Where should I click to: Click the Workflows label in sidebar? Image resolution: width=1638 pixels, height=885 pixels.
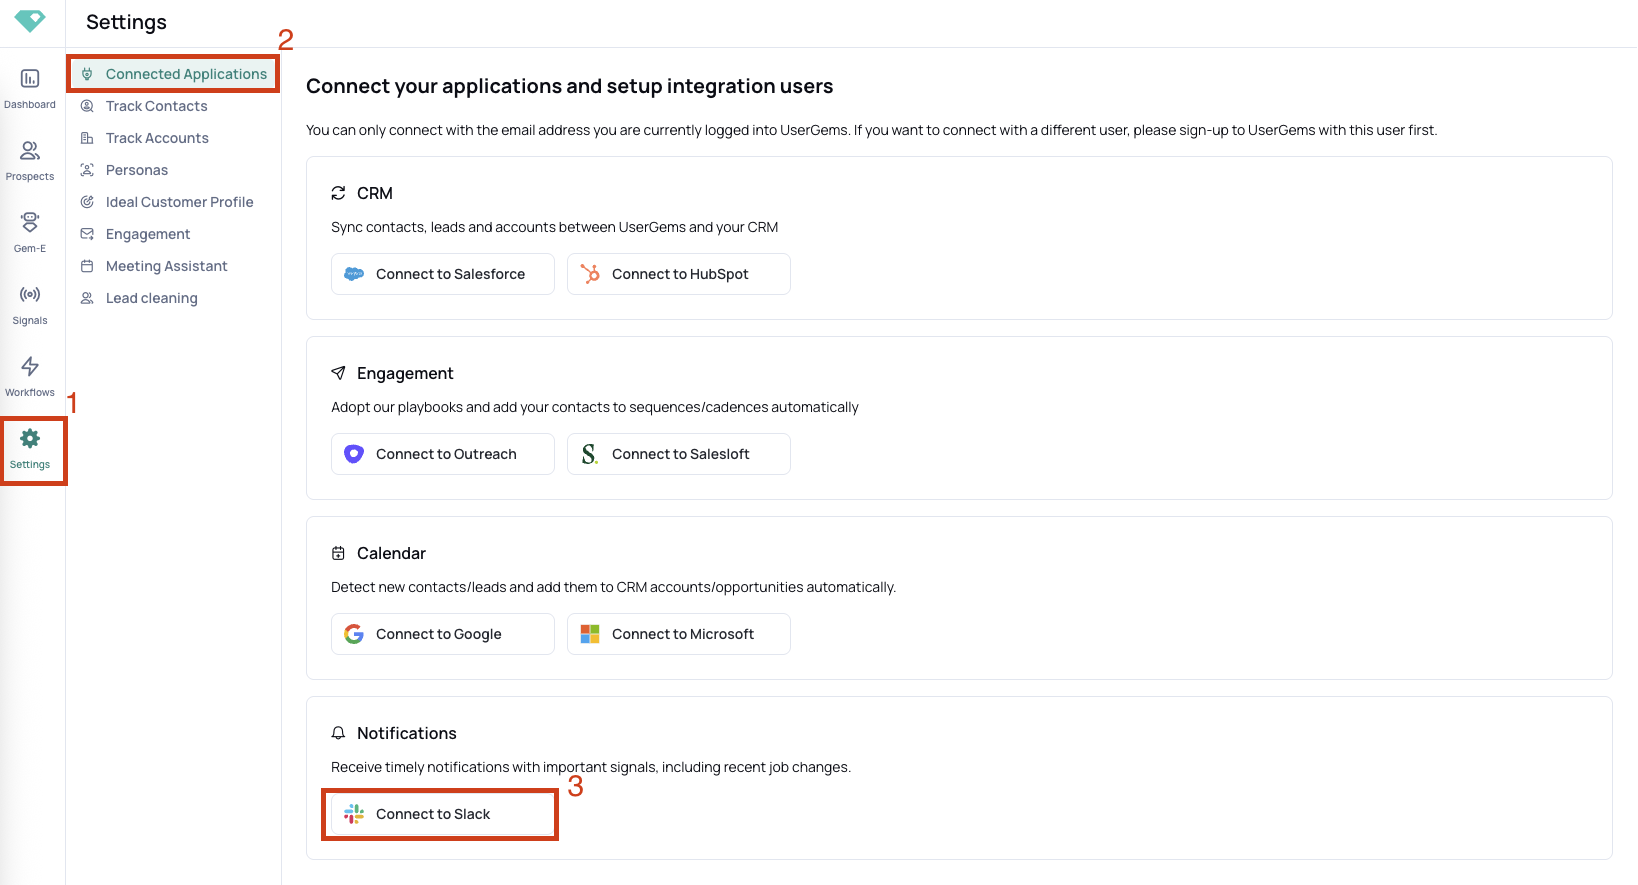(30, 393)
